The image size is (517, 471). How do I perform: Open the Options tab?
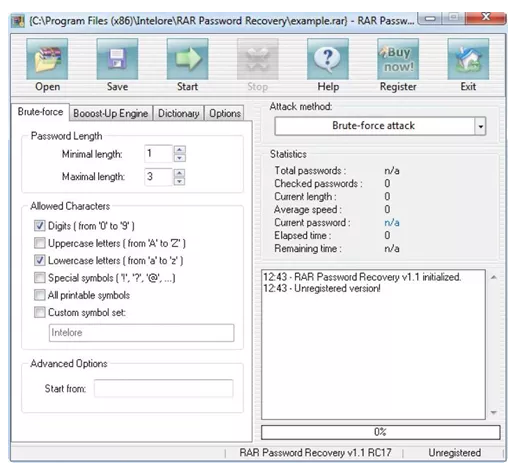click(x=225, y=113)
